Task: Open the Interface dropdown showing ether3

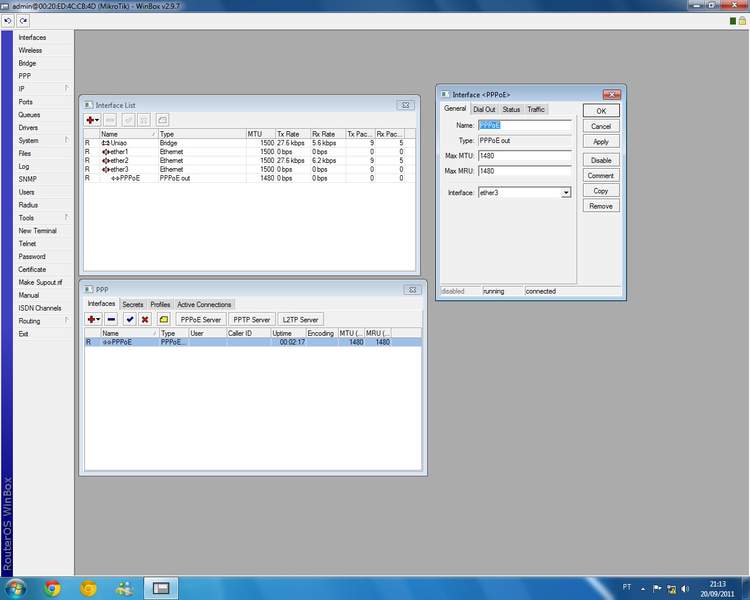Action: [x=566, y=192]
